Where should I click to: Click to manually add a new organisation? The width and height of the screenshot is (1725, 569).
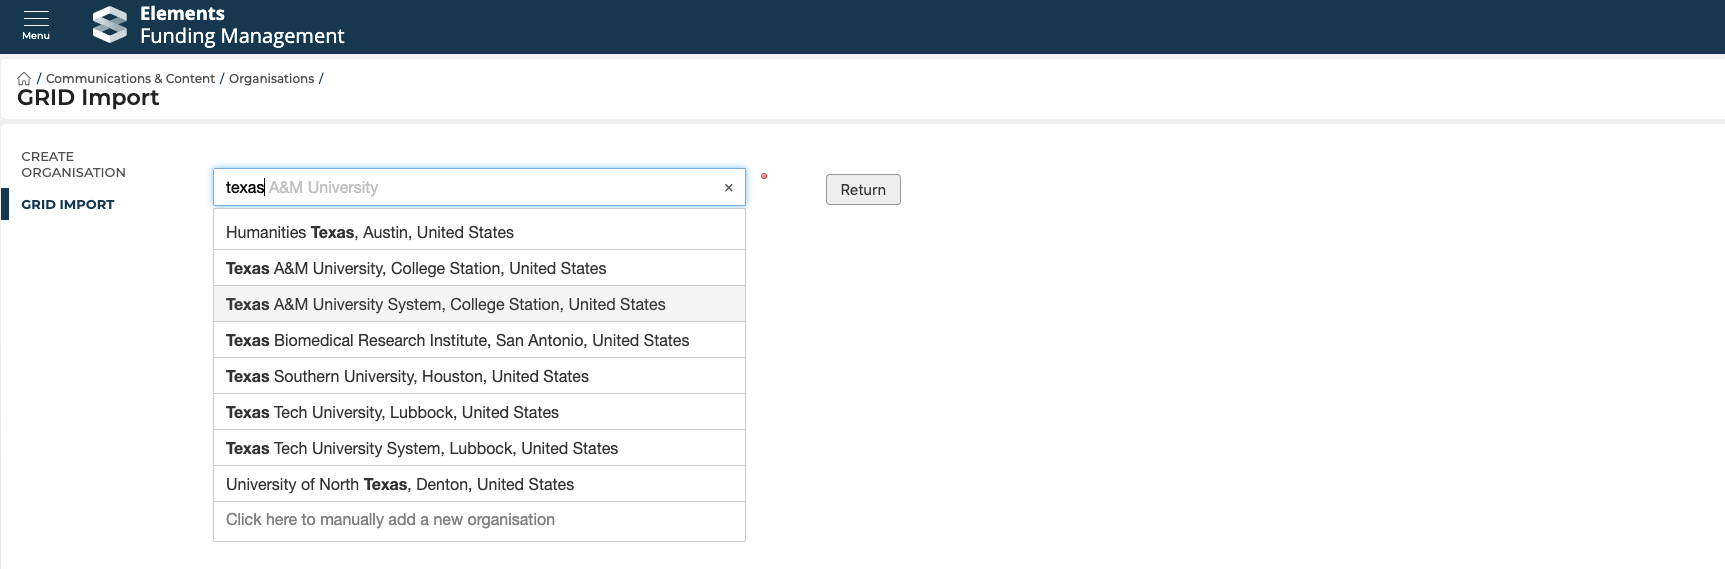tap(390, 520)
